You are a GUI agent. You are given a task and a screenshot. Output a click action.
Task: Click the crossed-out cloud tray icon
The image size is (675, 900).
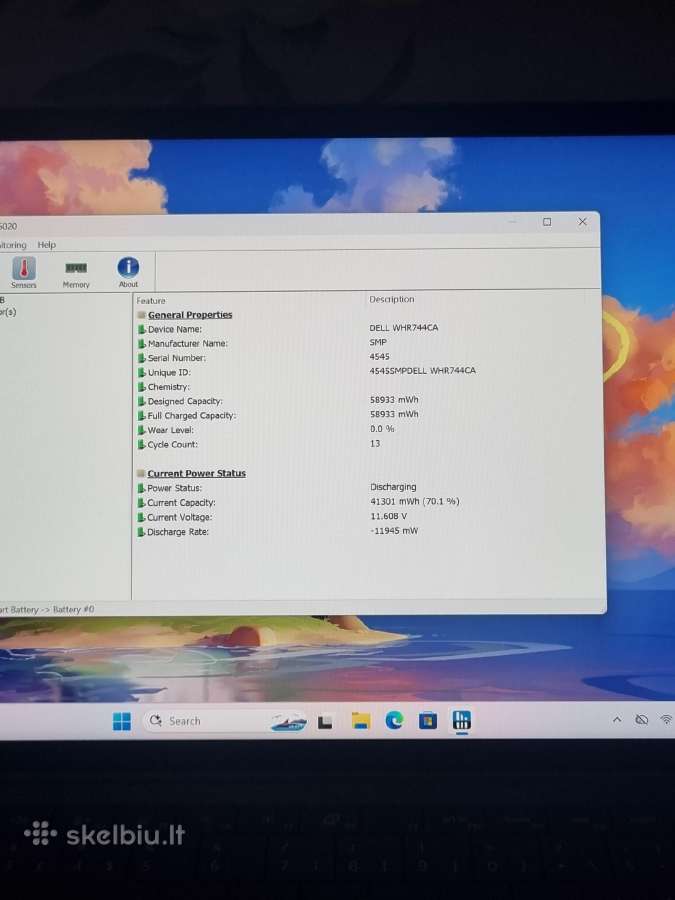[x=642, y=719]
